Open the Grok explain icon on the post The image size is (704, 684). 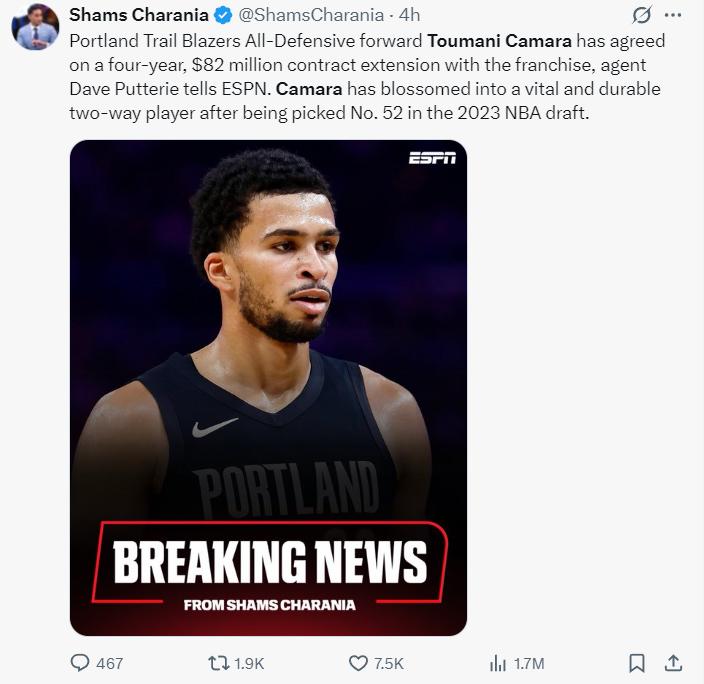[x=642, y=15]
